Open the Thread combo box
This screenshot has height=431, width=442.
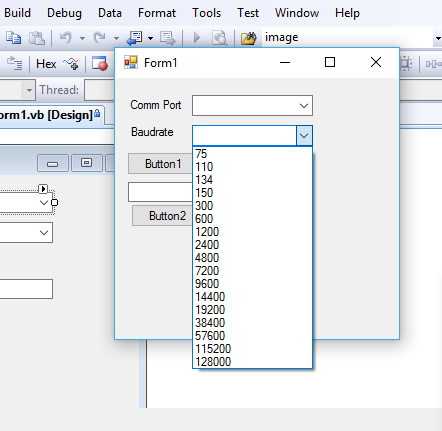click(99, 90)
